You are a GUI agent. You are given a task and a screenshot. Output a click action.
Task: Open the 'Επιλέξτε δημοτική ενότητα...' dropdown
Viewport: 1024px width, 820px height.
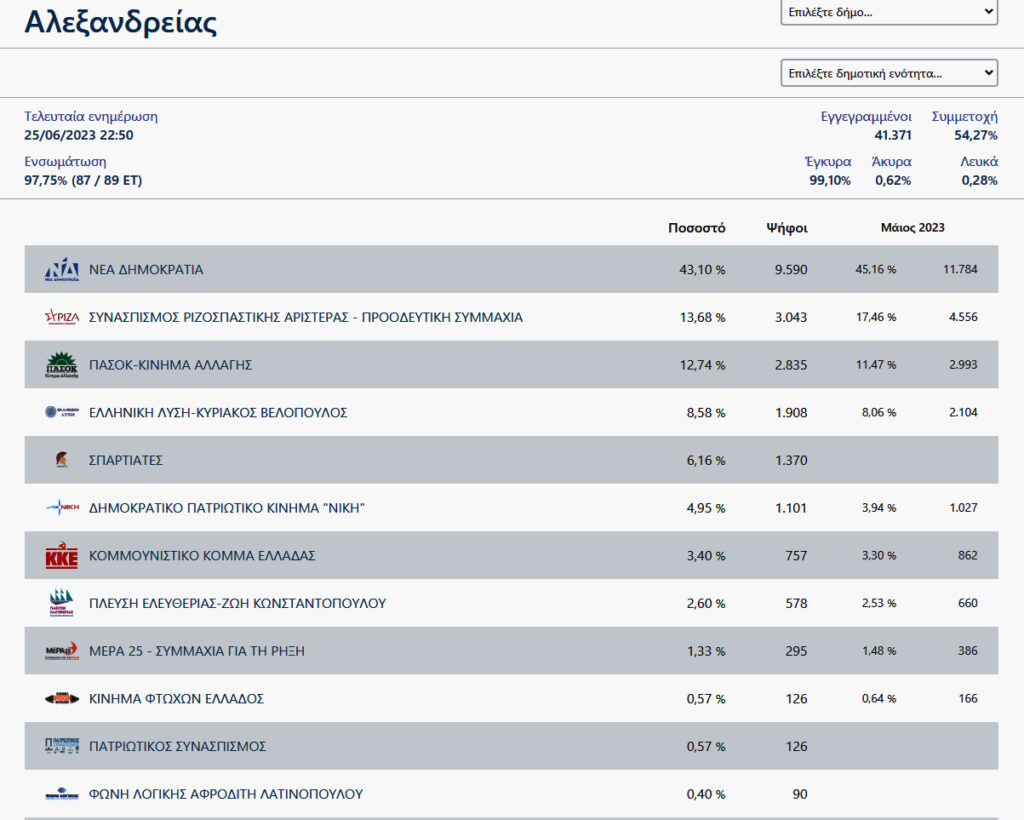pos(889,73)
